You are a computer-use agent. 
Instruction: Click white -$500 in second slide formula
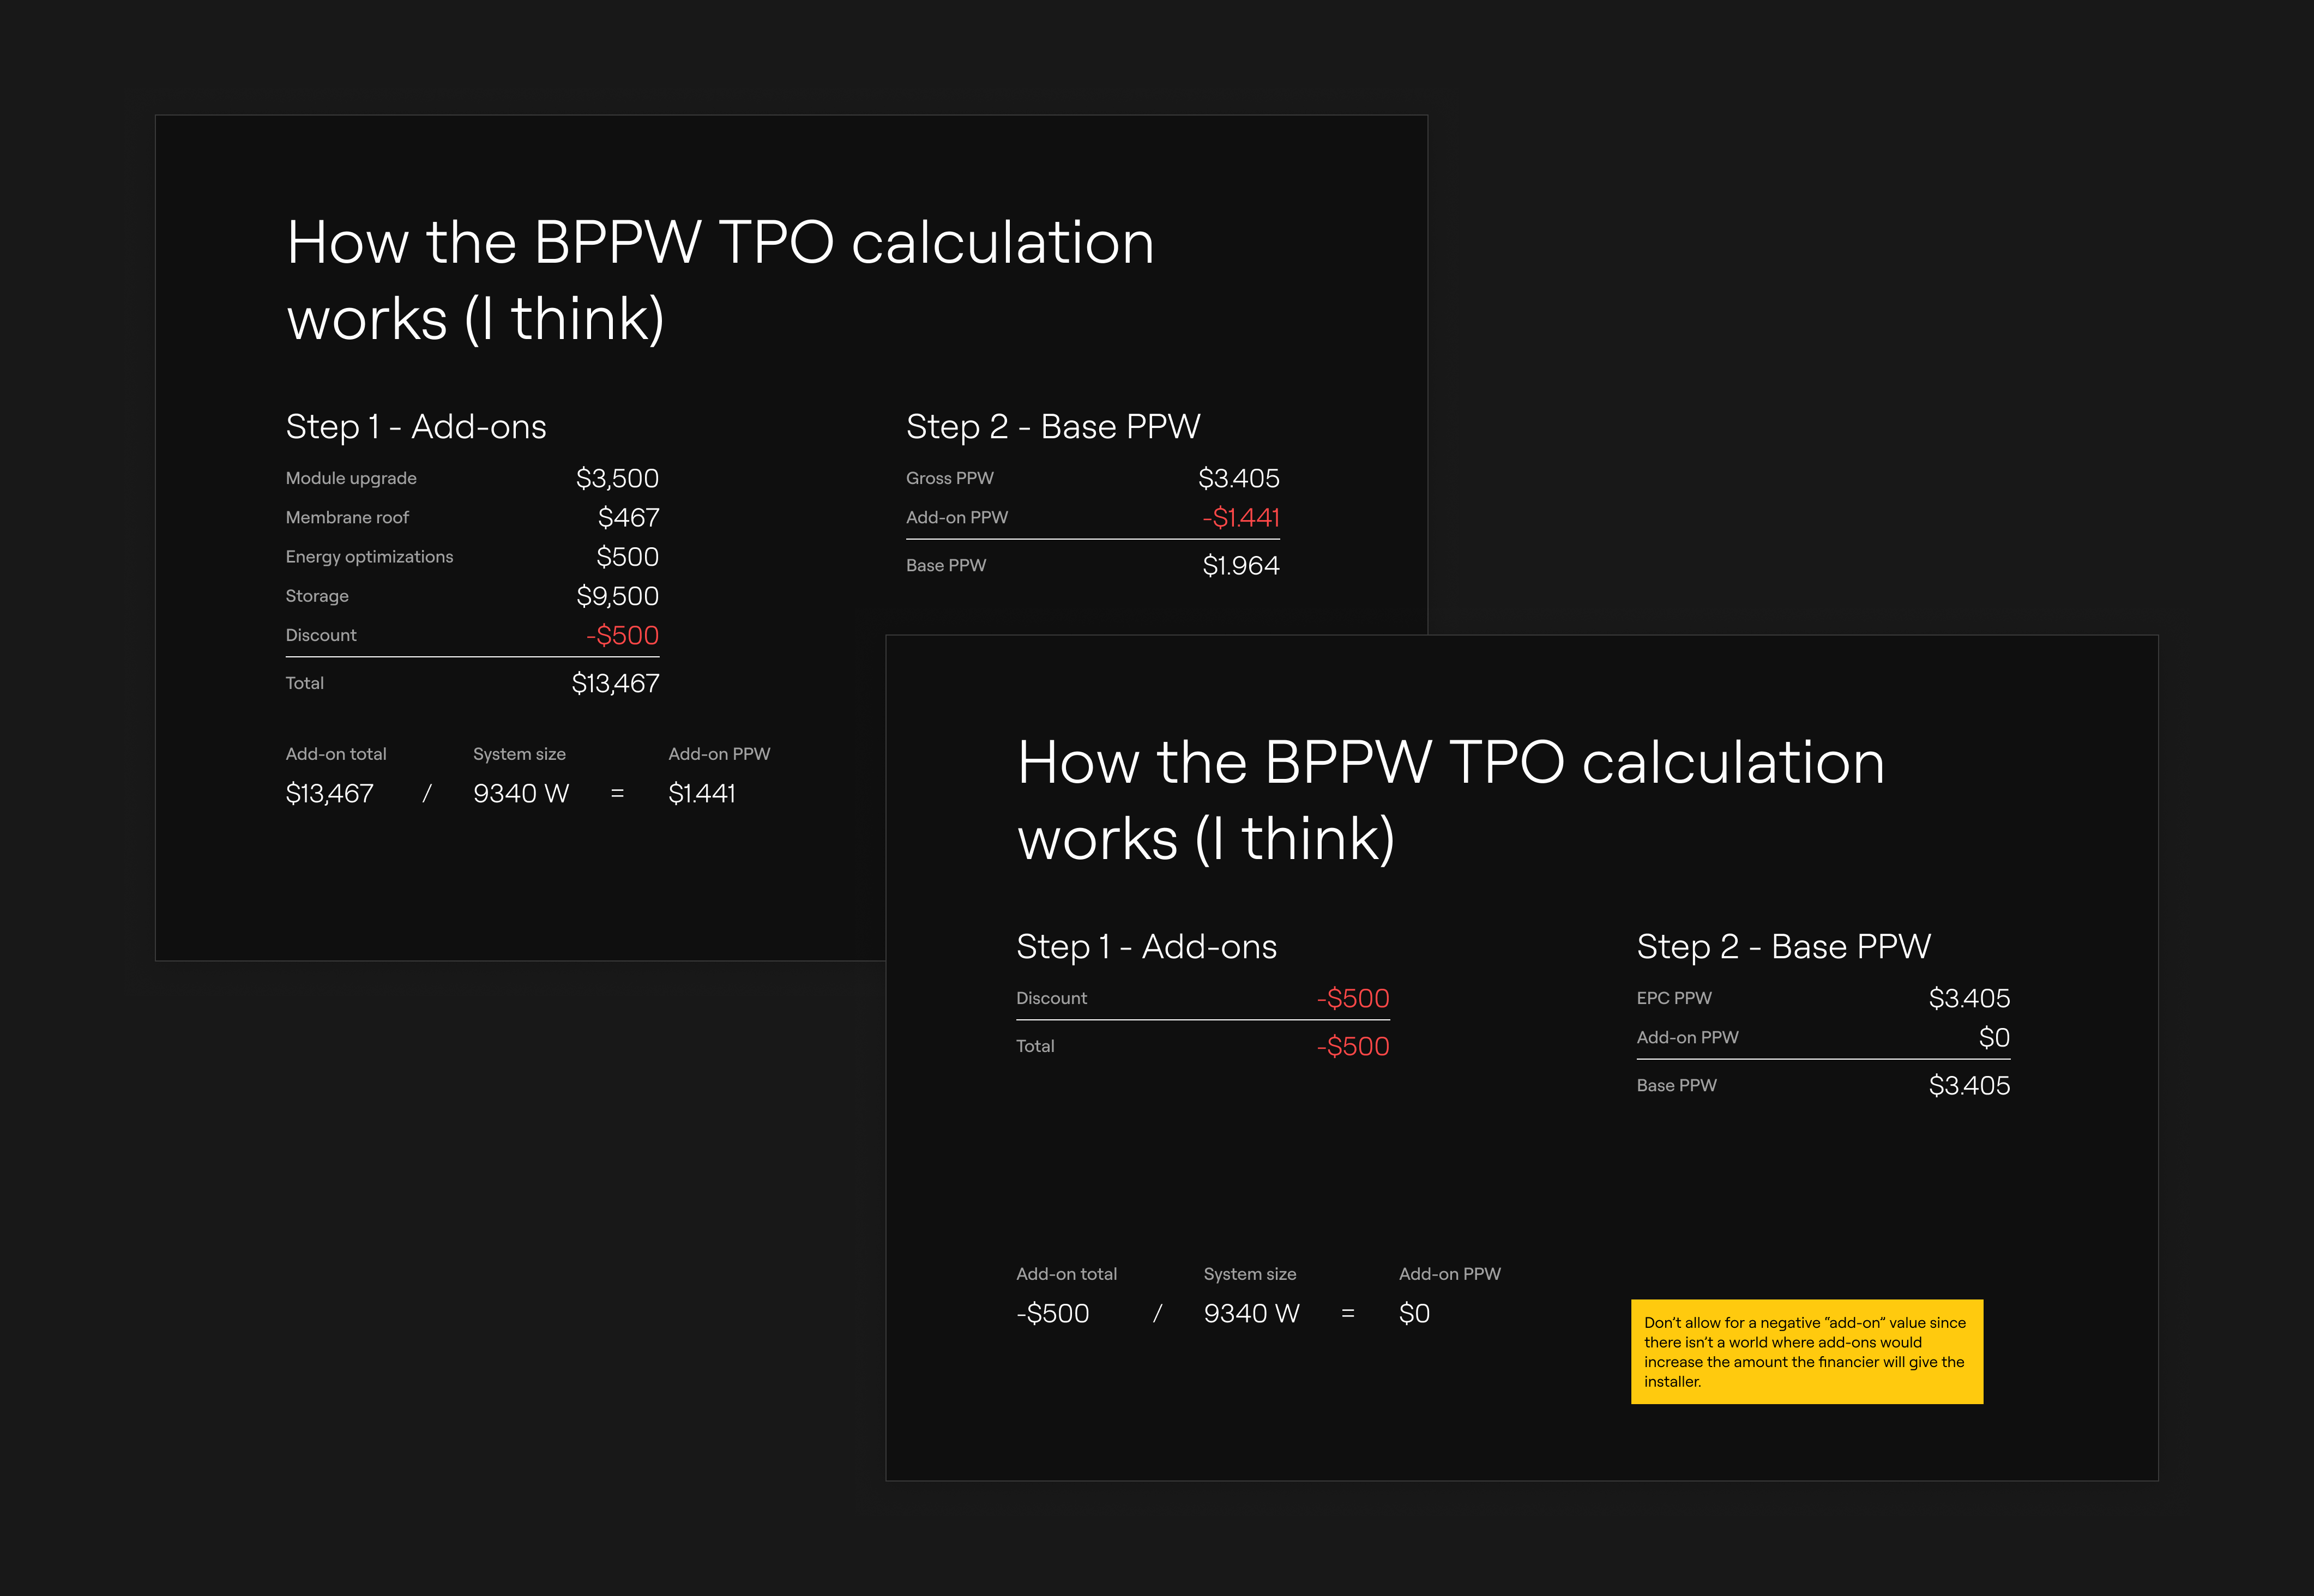coord(1053,1314)
